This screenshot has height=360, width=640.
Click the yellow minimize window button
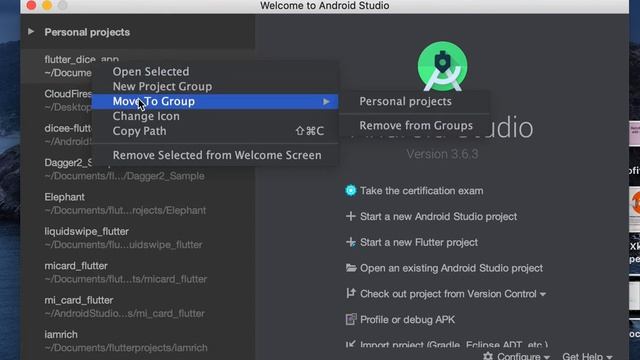[47, 5]
